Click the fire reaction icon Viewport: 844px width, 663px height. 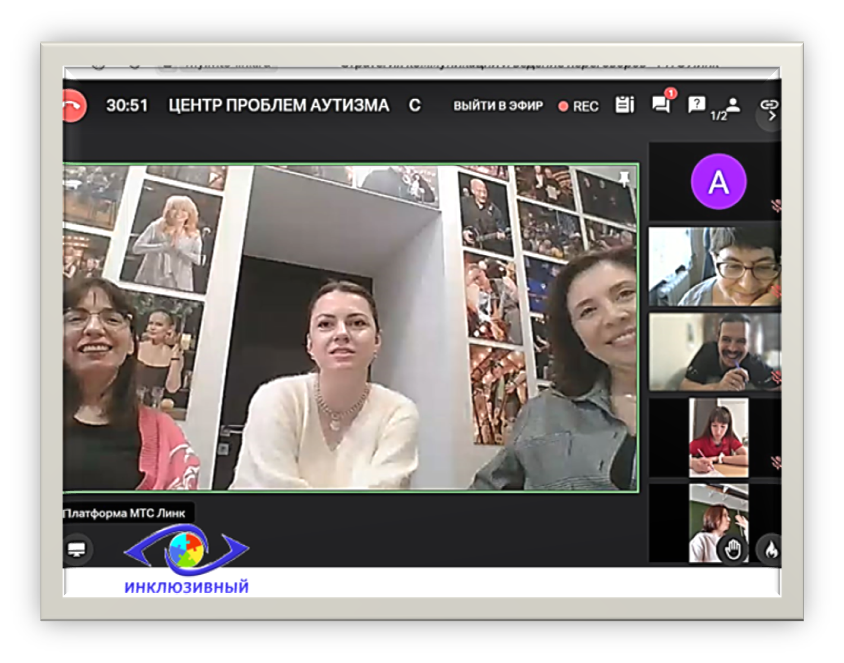pos(770,550)
